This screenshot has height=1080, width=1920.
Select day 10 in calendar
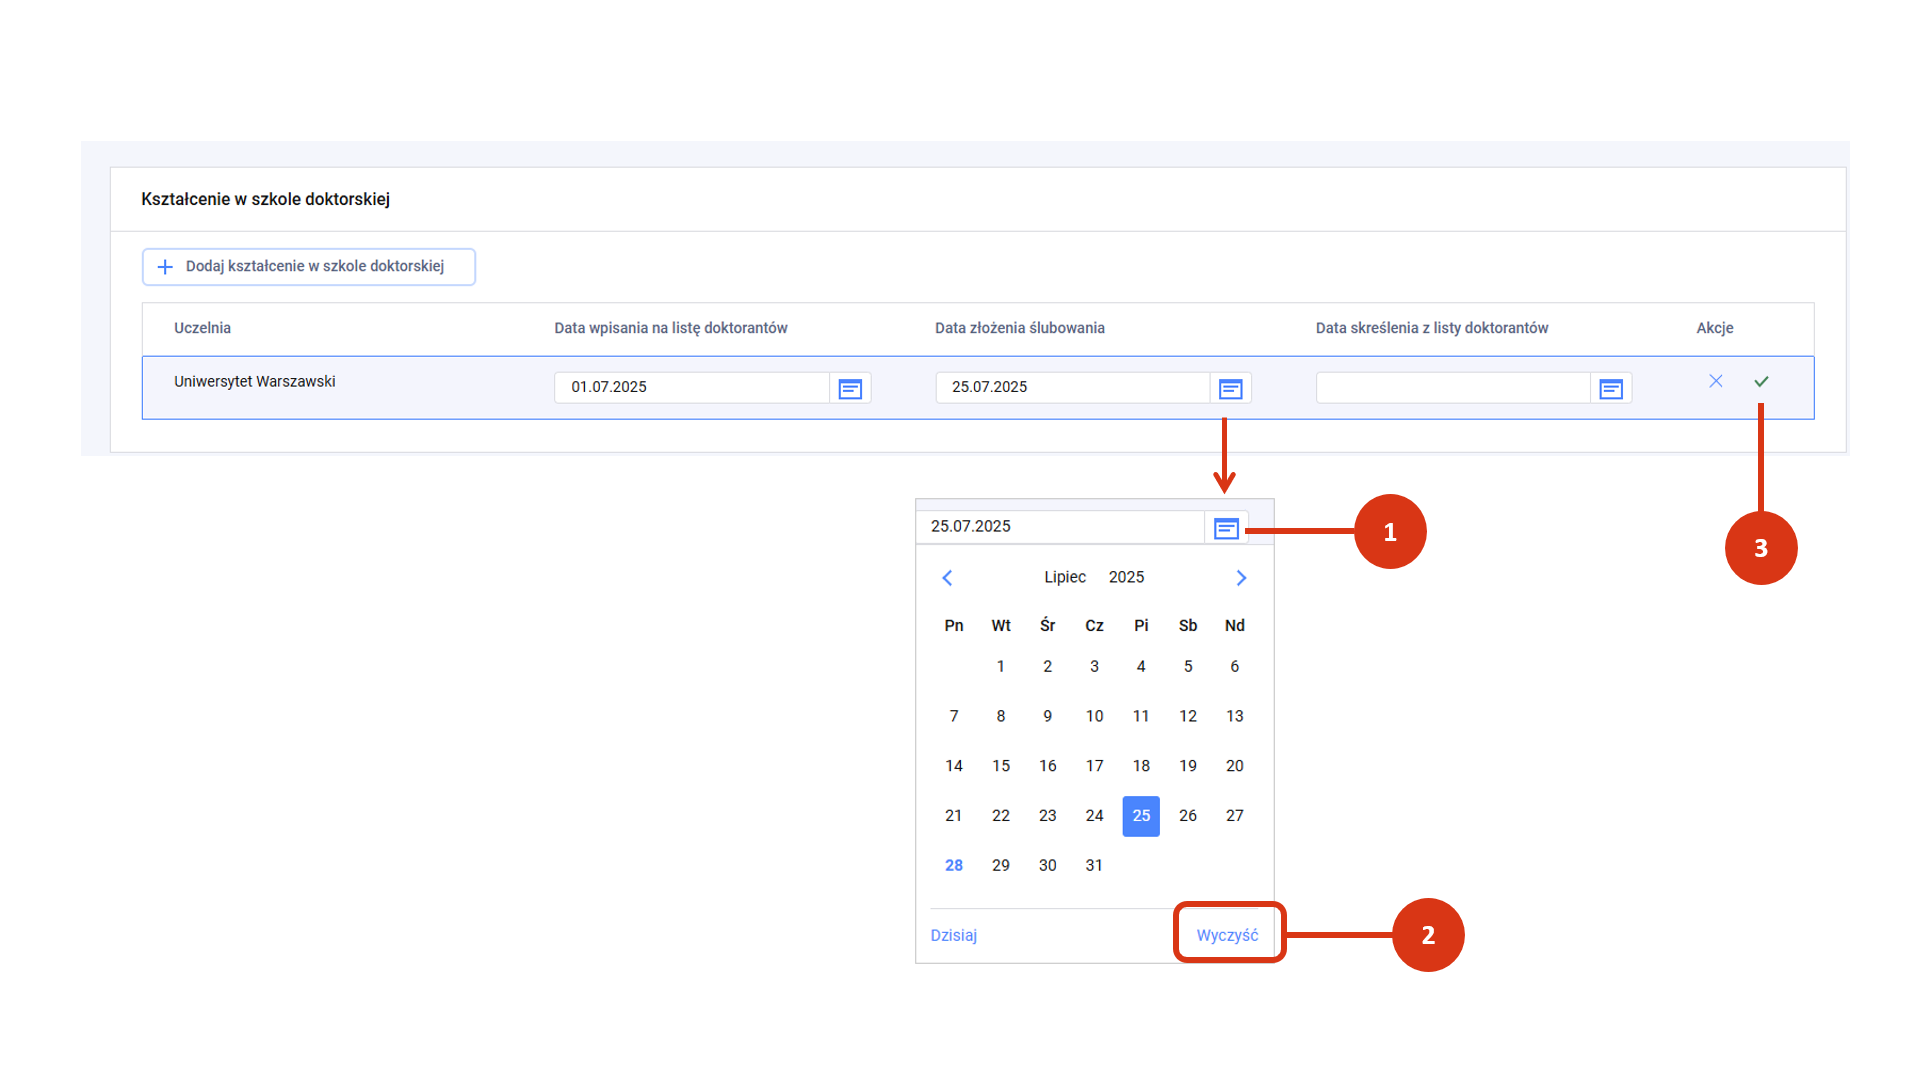click(x=1094, y=716)
